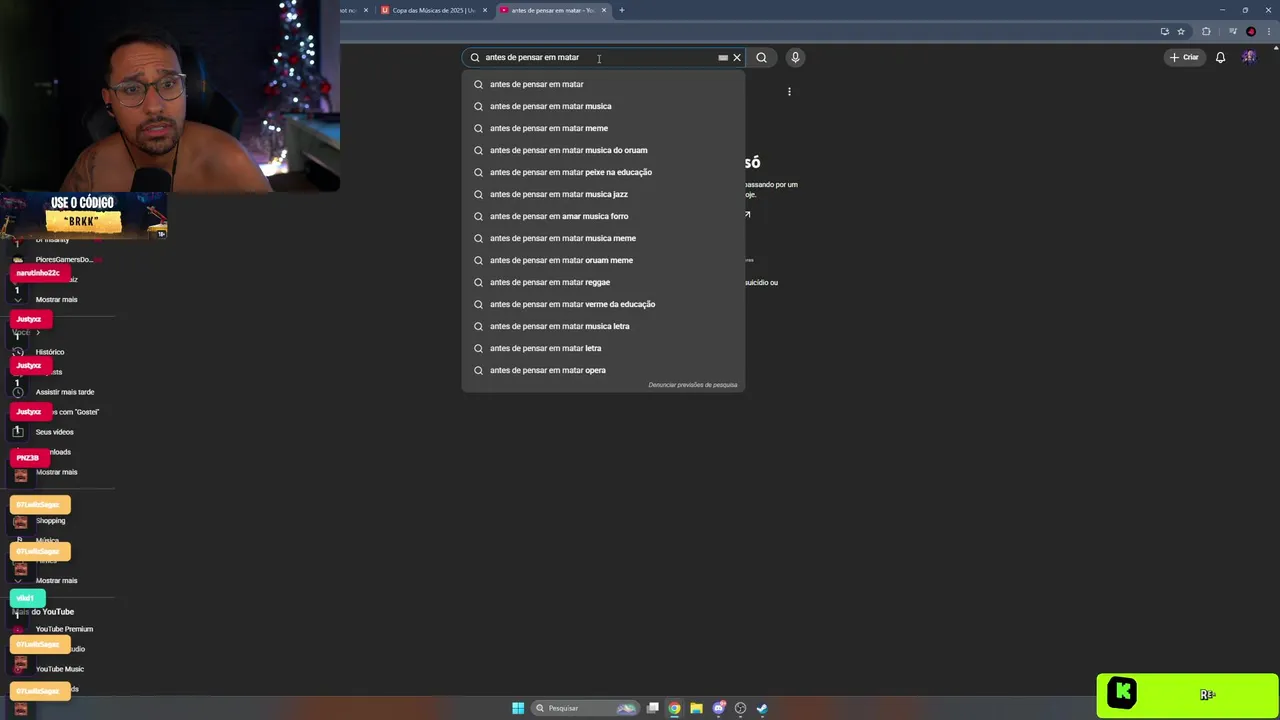Open Histórico in the sidebar
Image resolution: width=1280 pixels, height=720 pixels.
point(50,352)
